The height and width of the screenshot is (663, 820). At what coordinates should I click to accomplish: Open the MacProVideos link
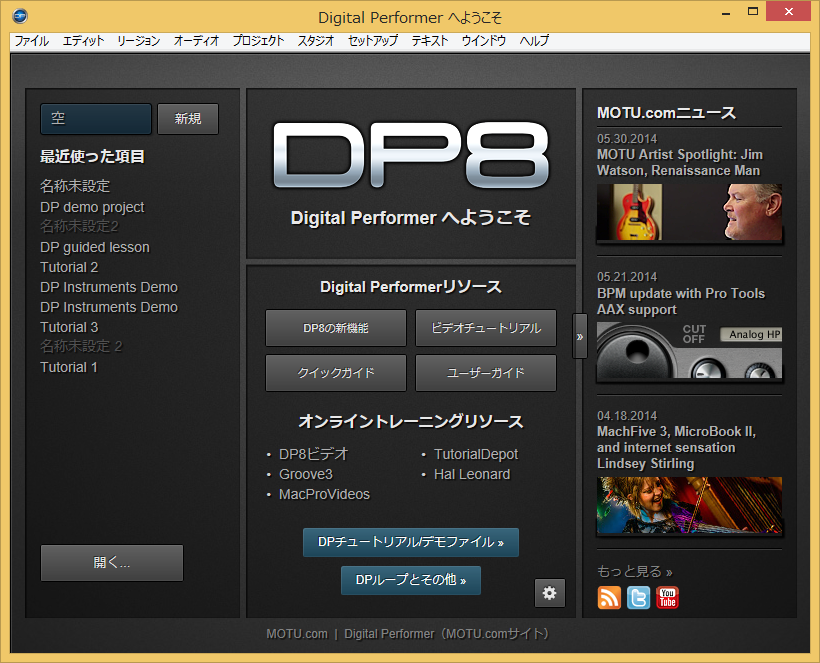(324, 494)
